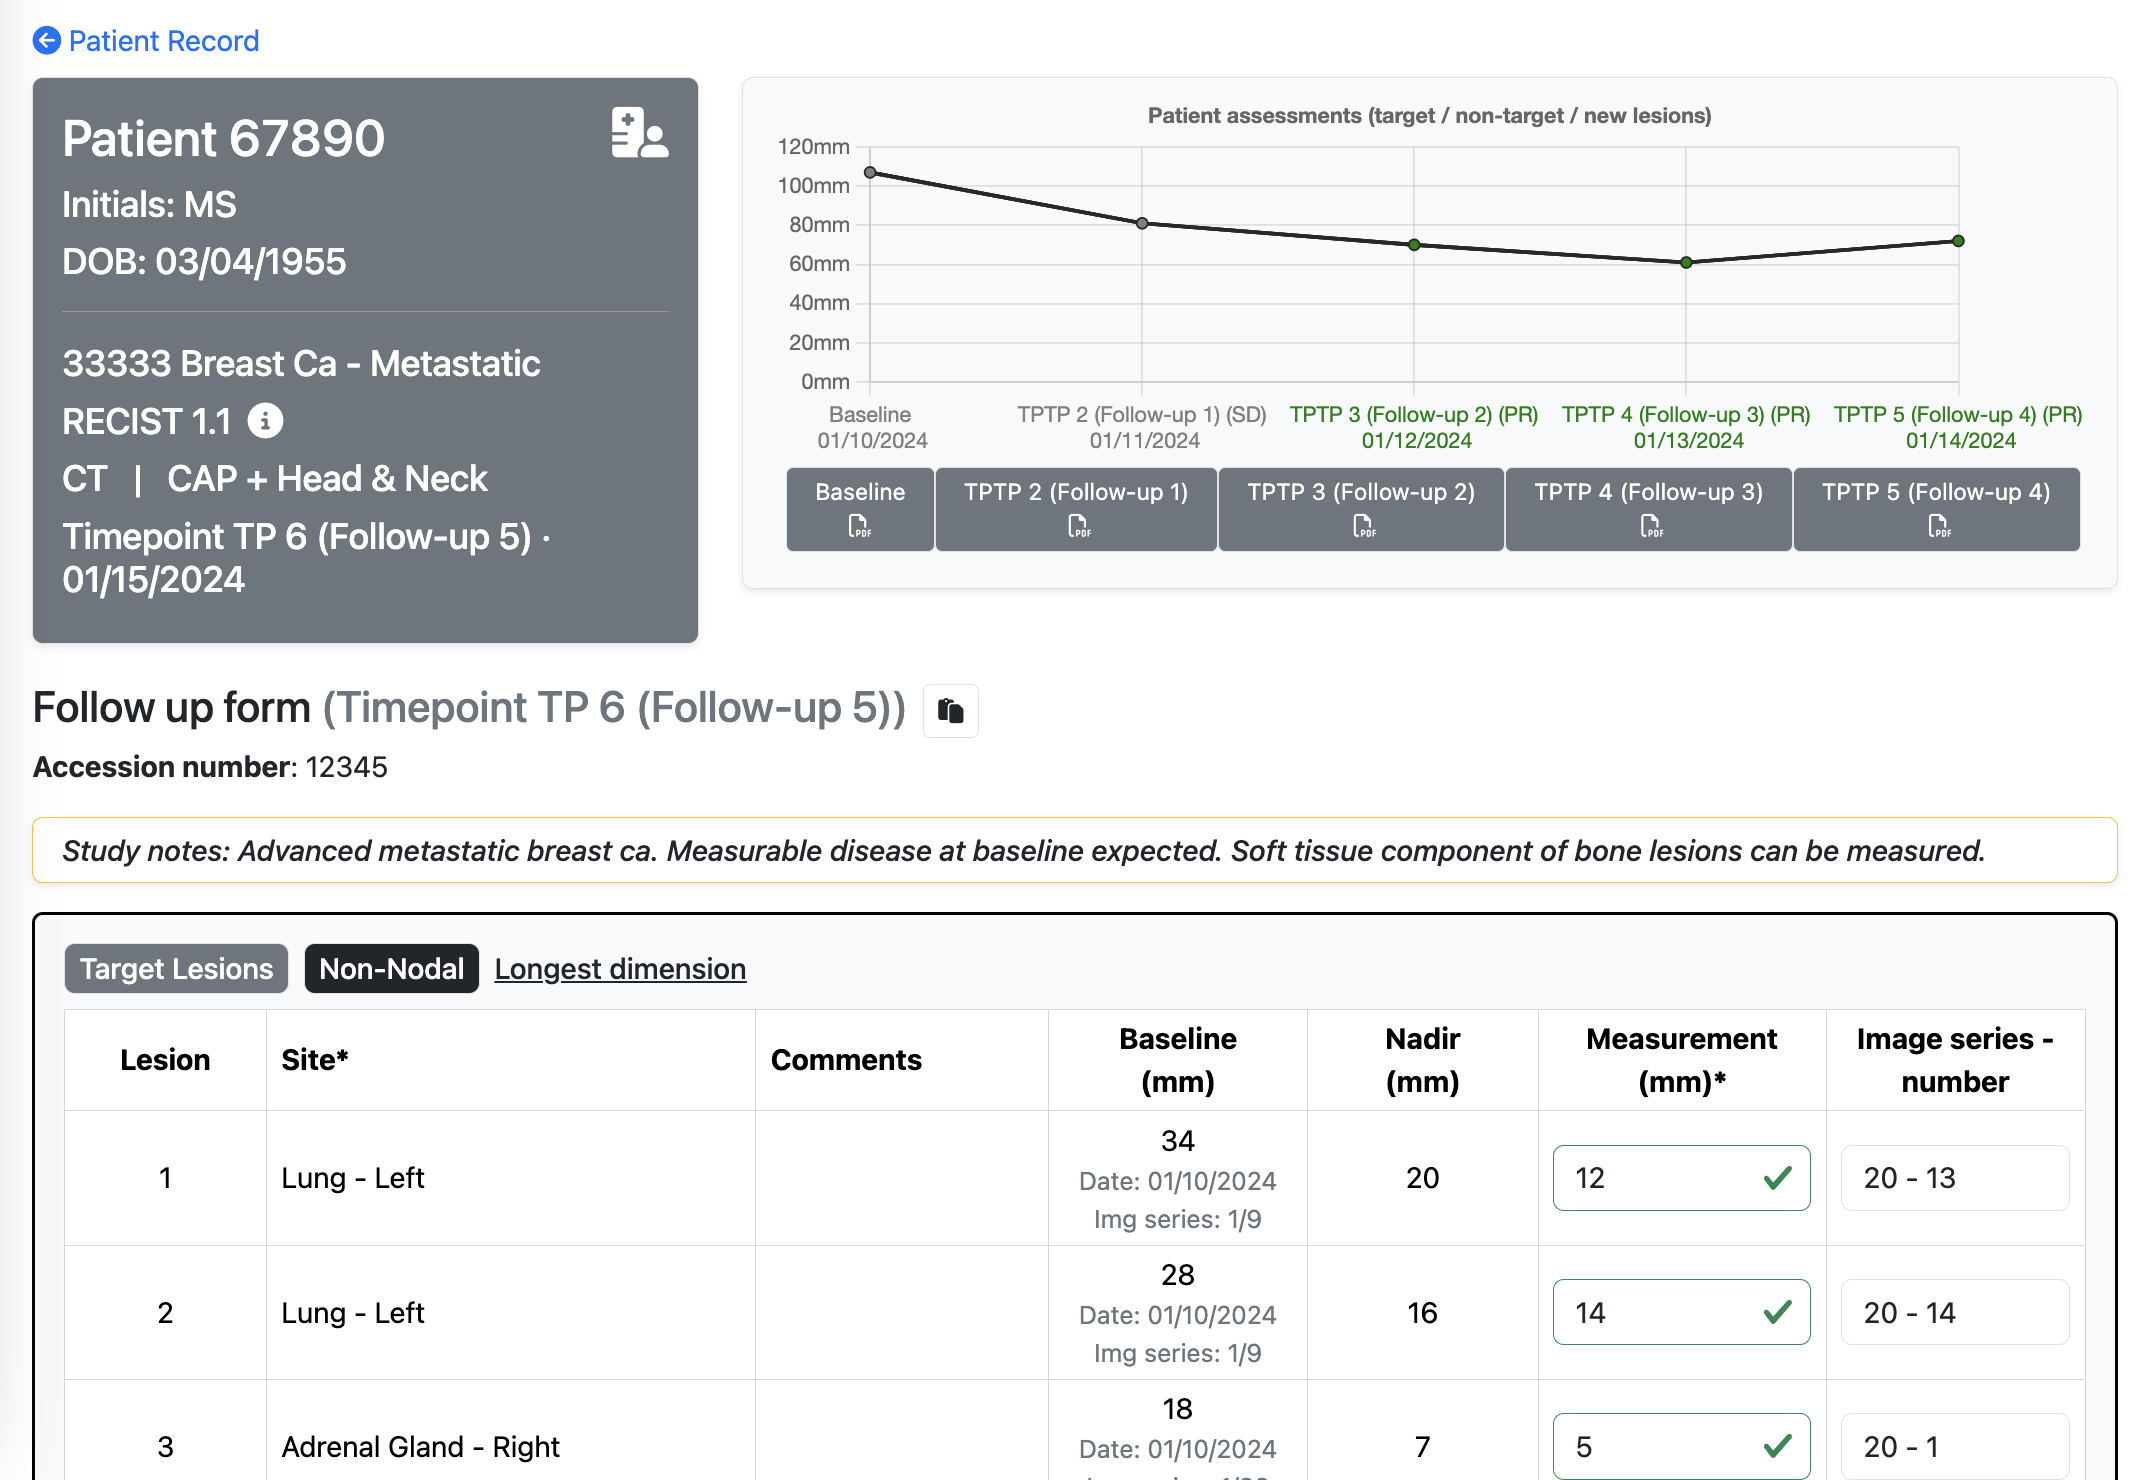Edit the lesion 3 measurement field showing 5

coord(1660,1446)
